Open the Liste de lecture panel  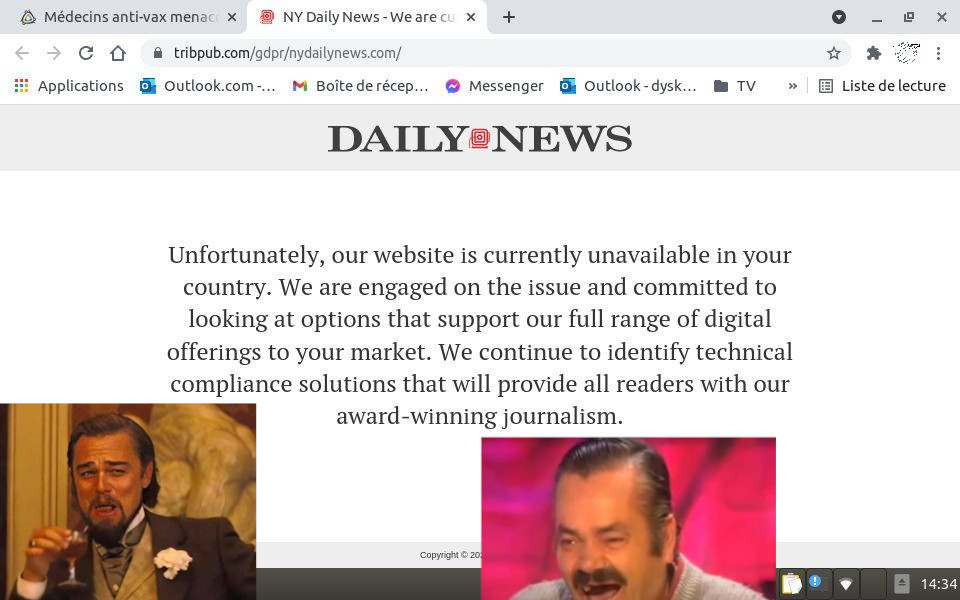click(x=882, y=86)
